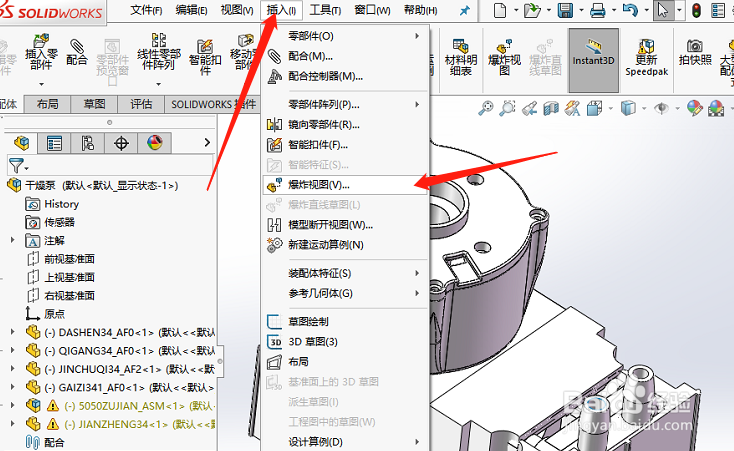Switch to the 评估 tab
Screen dimensions: 734x451
point(141,104)
